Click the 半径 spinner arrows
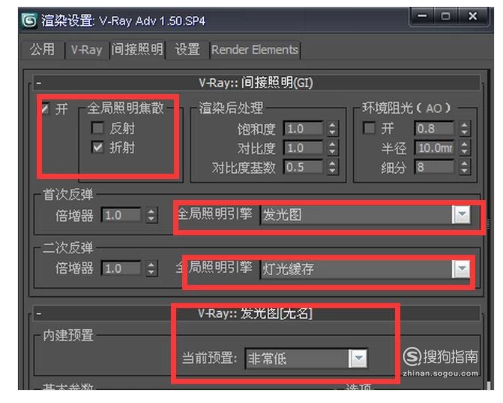The height and width of the screenshot is (403, 503). coord(464,148)
